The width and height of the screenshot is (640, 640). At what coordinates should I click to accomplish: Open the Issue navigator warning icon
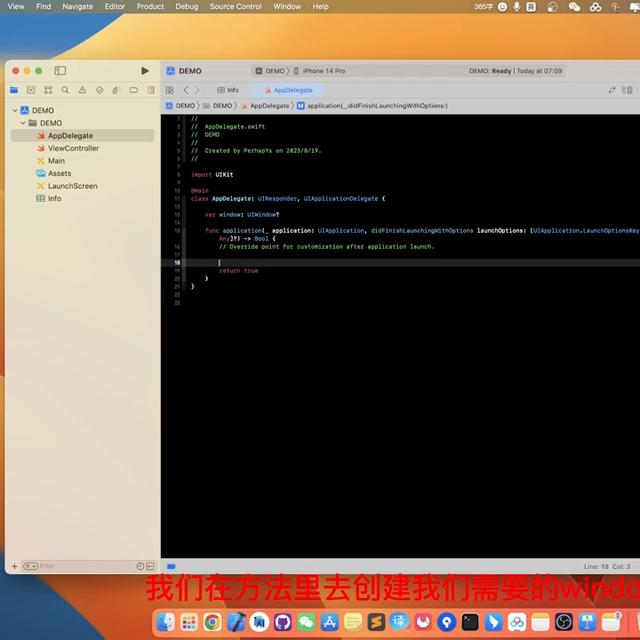(82, 90)
